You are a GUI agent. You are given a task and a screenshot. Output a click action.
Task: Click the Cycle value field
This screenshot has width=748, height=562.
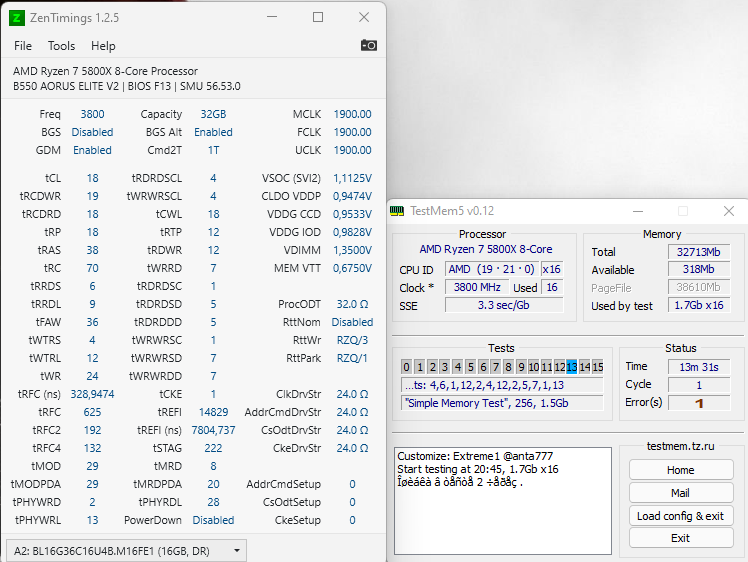699,385
